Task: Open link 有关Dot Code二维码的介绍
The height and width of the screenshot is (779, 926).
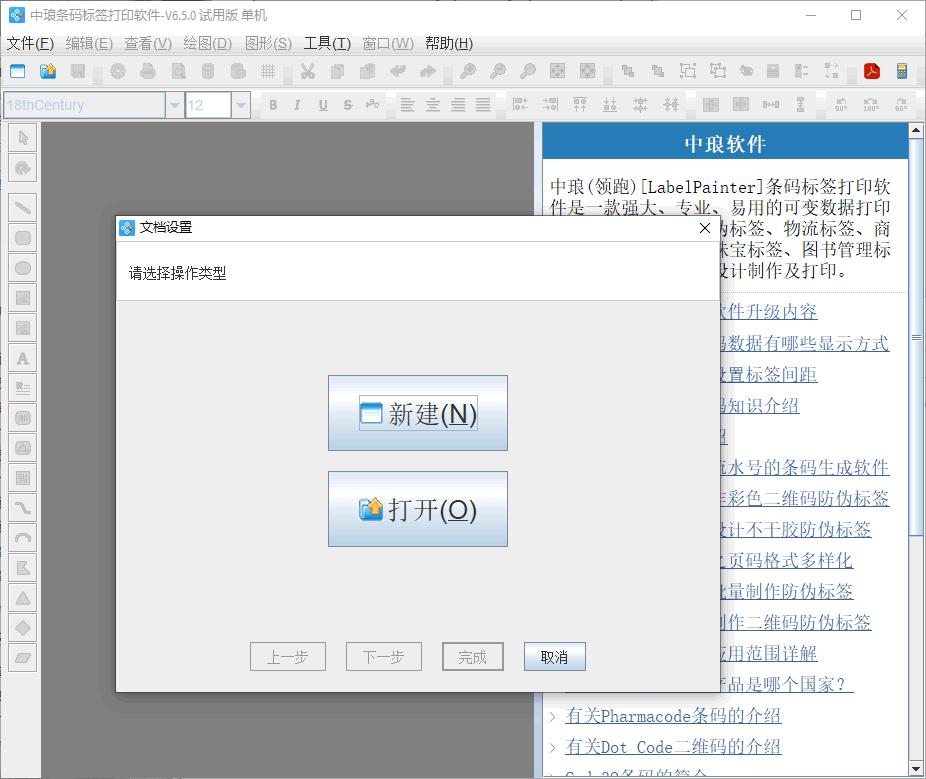Action: pyautogui.click(x=673, y=747)
